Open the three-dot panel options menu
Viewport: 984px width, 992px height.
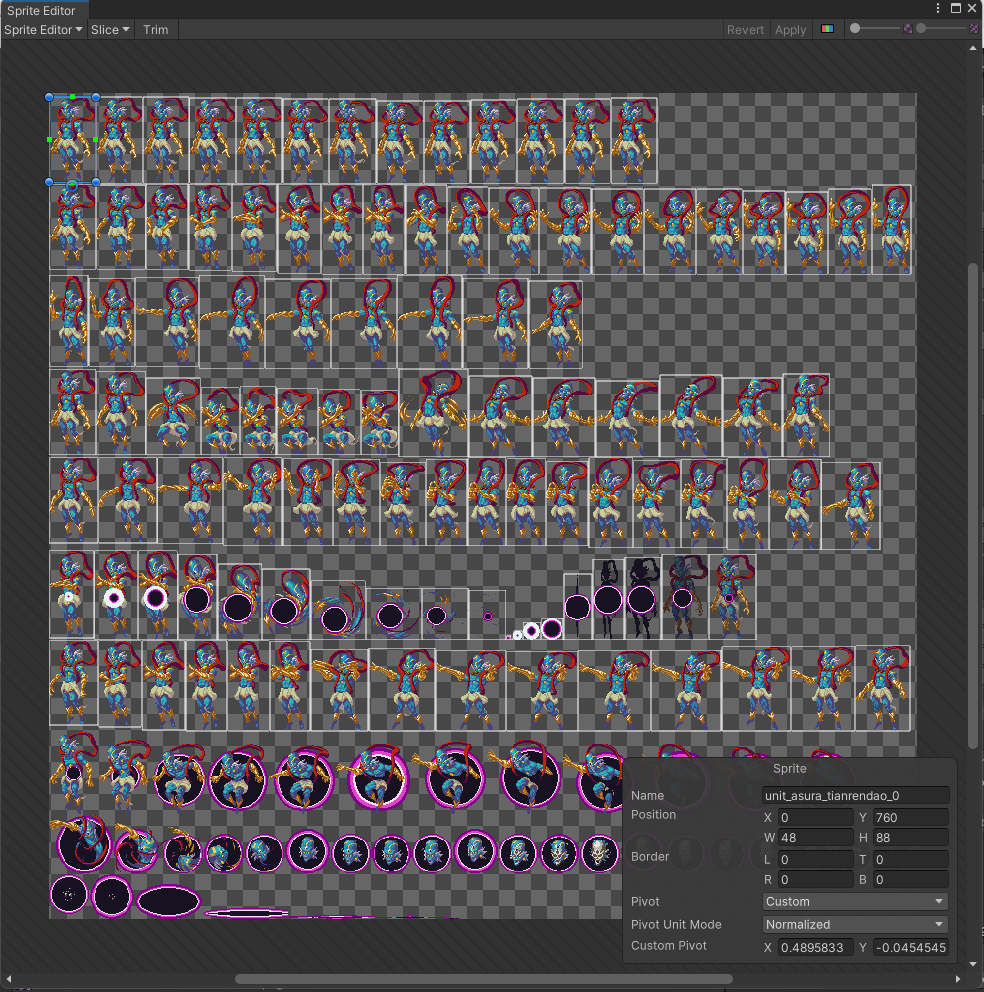tap(937, 8)
